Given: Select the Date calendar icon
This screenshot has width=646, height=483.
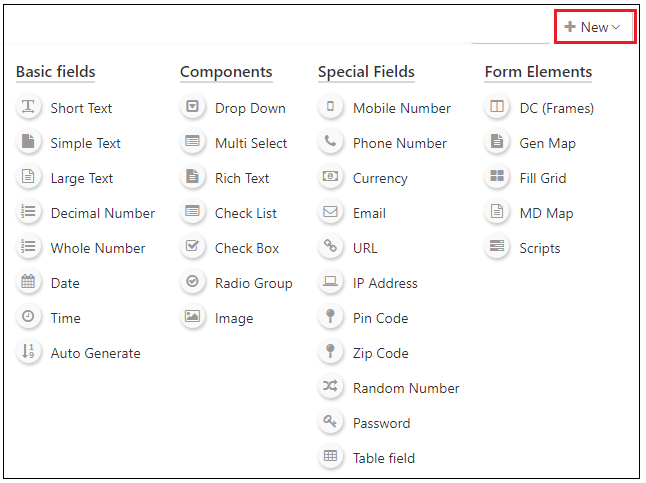Looking at the screenshot, I should (29, 283).
